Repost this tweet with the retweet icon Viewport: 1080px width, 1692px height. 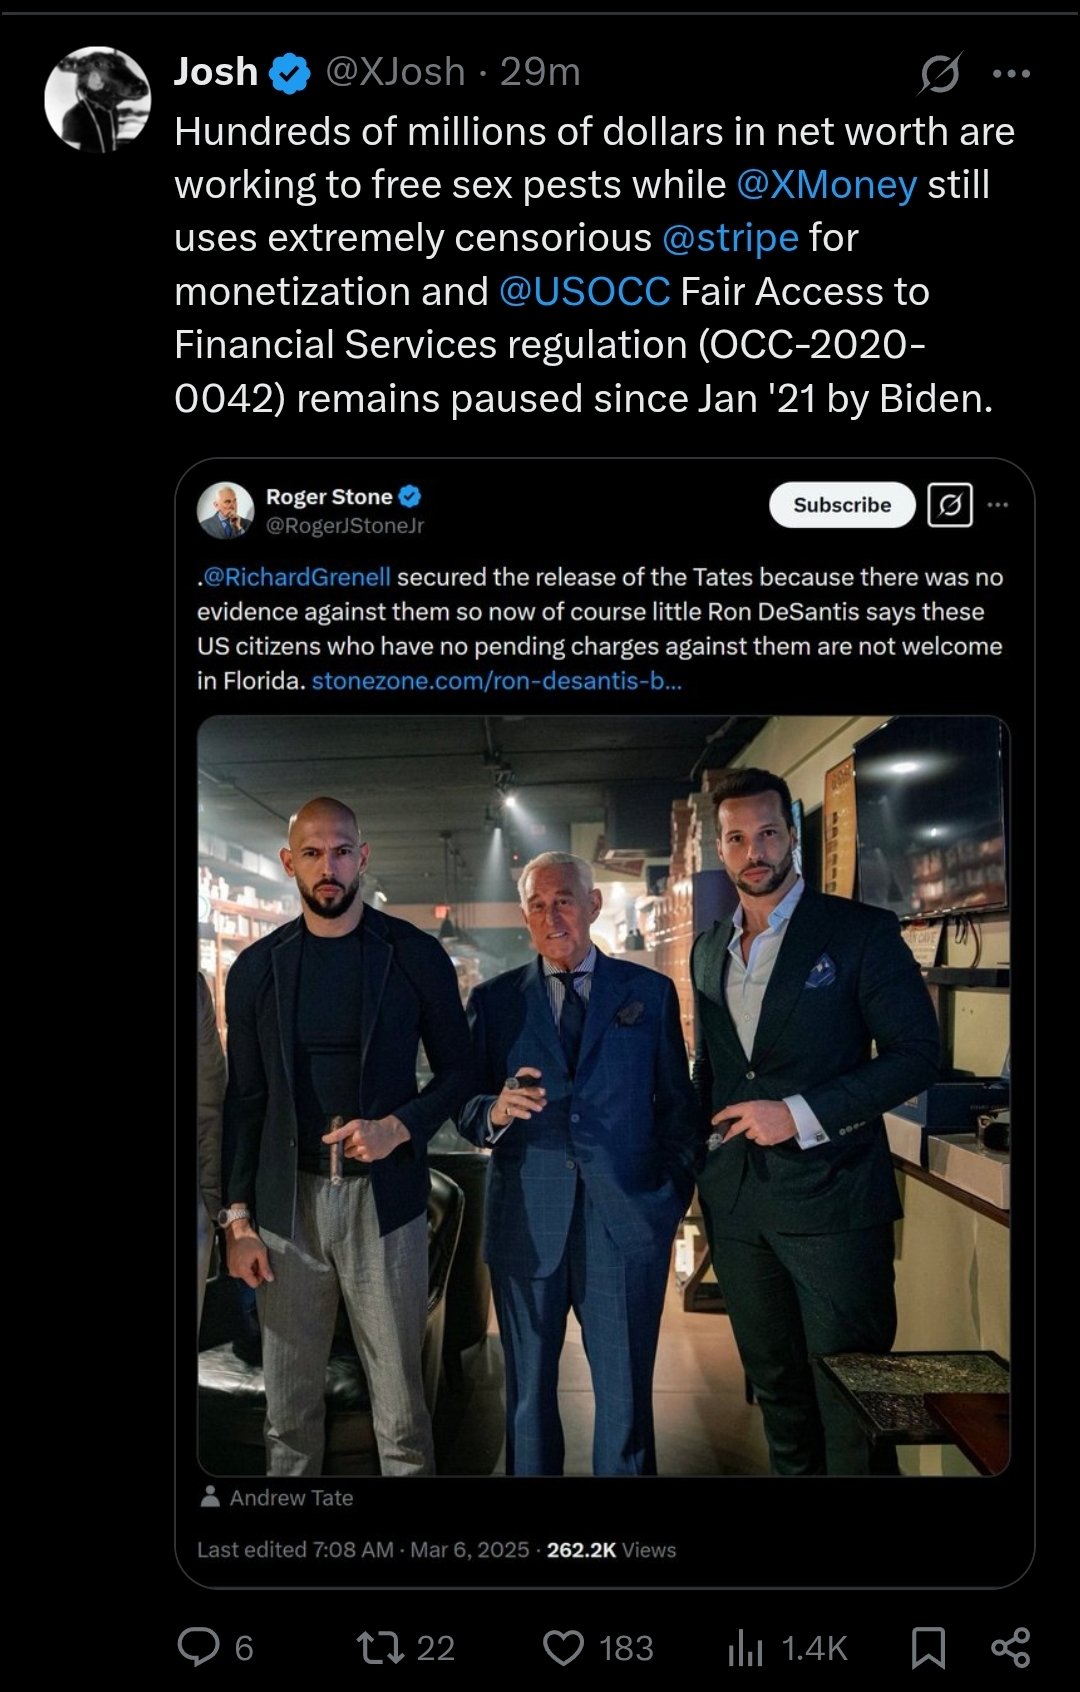380,1647
